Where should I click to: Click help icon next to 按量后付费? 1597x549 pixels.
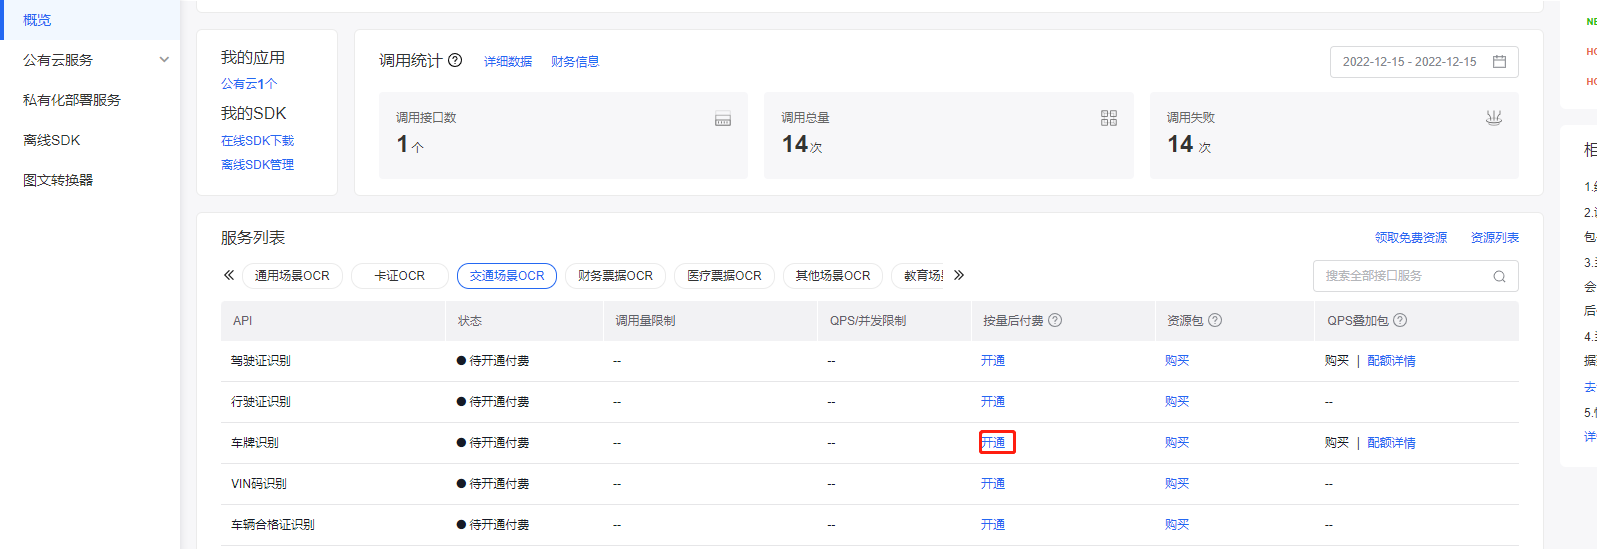1055,321
